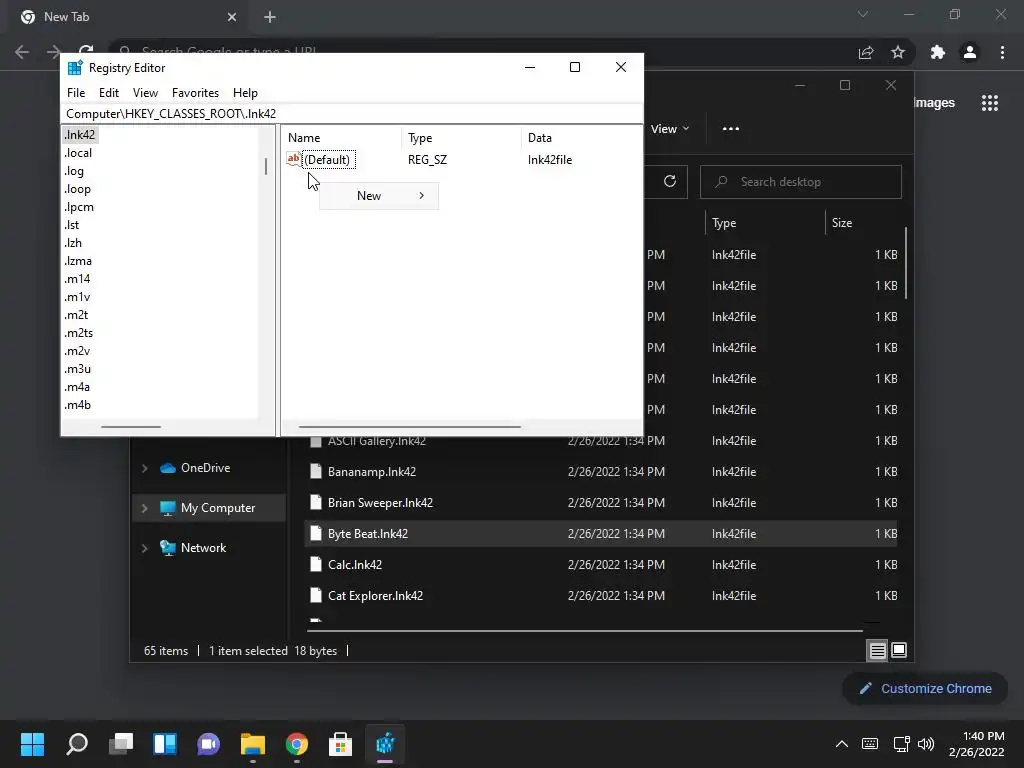Image resolution: width=1024 pixels, height=768 pixels.
Task: Expand the My Computer tree node
Action: coord(144,508)
